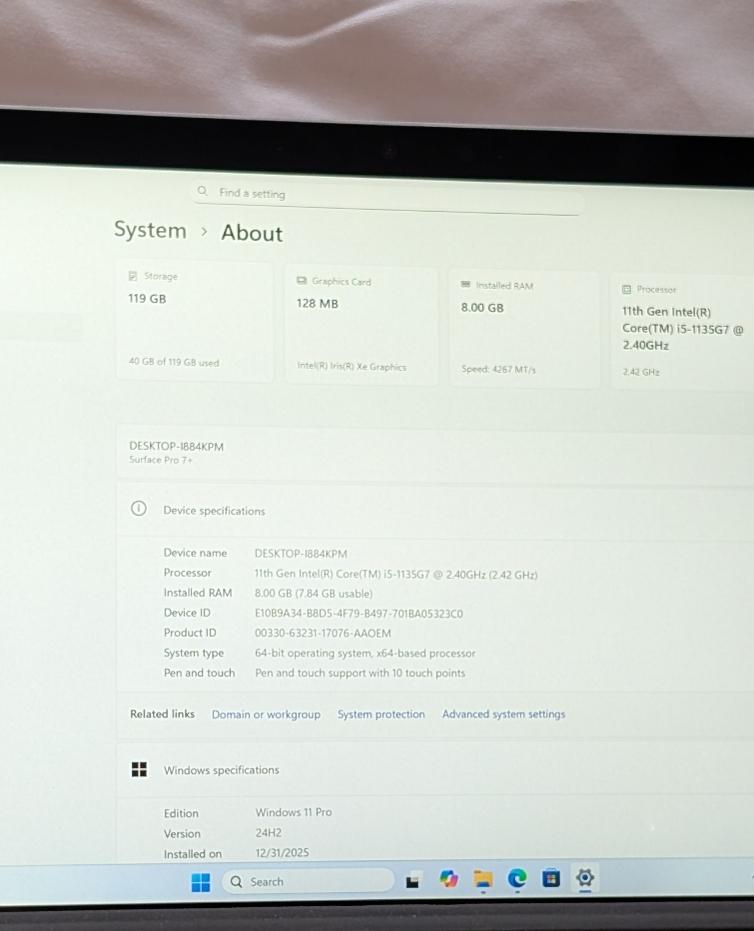Click the Windows specifications logo icon

click(139, 770)
